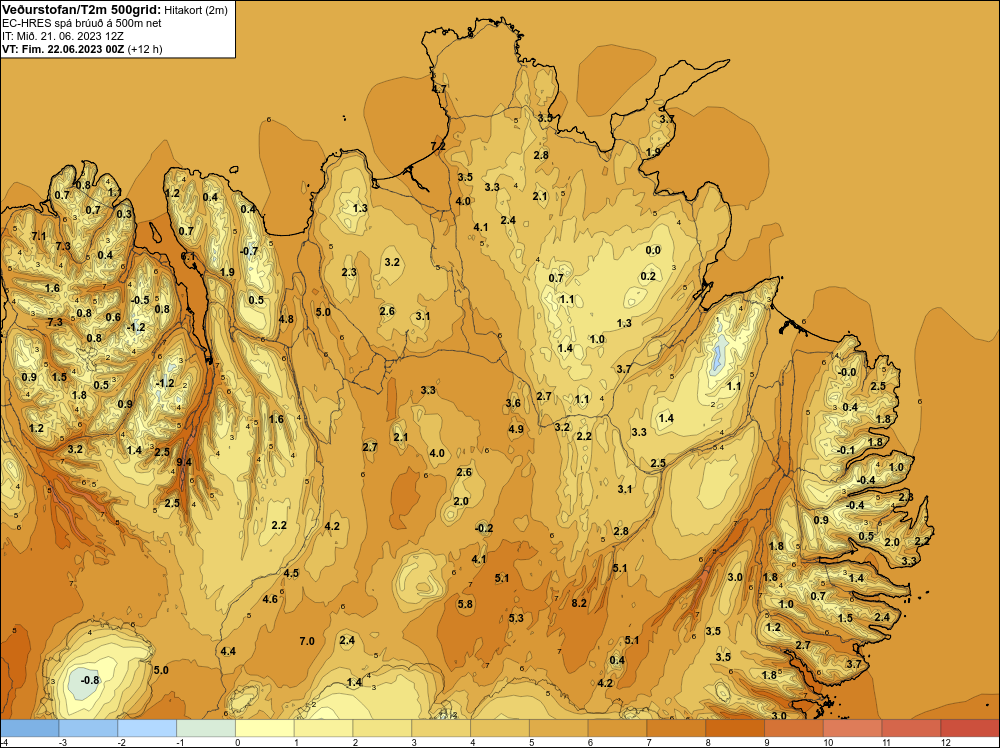
Task: Click the 4.7 temperature value on north coast
Action: [439, 89]
